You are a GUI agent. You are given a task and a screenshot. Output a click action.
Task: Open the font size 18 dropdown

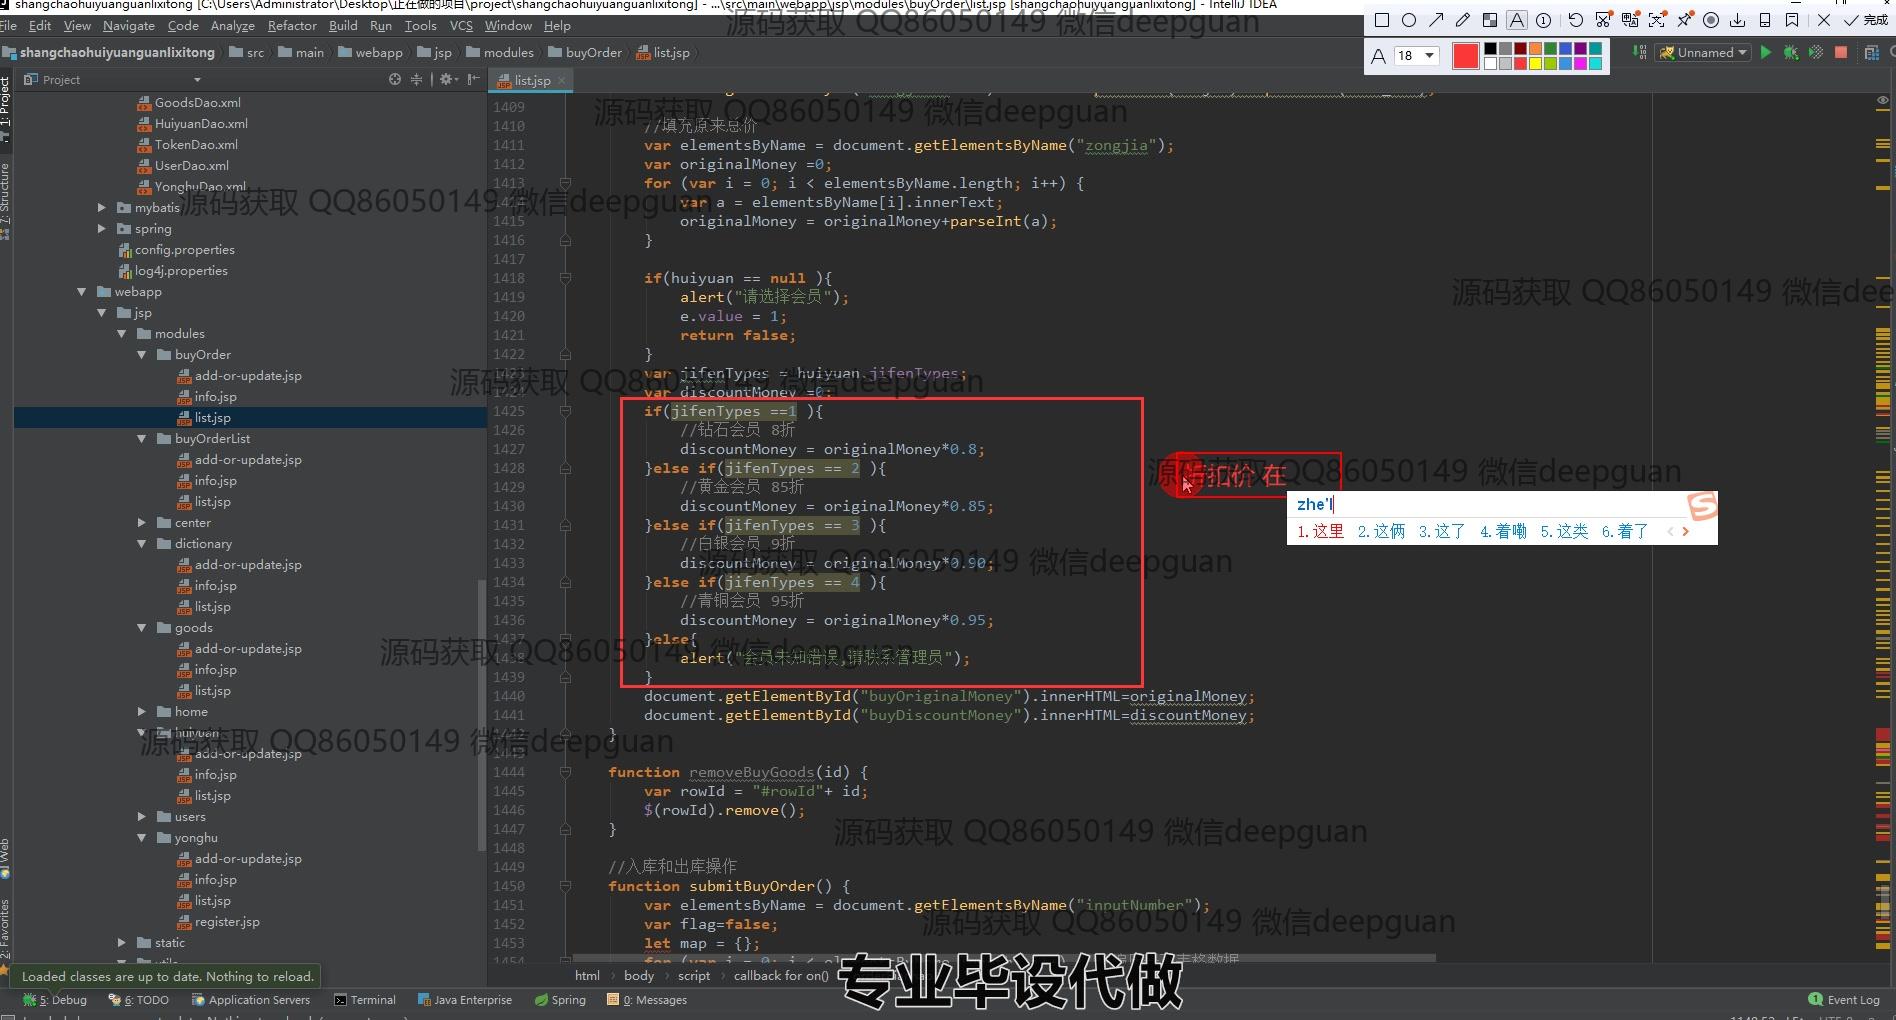point(1429,56)
